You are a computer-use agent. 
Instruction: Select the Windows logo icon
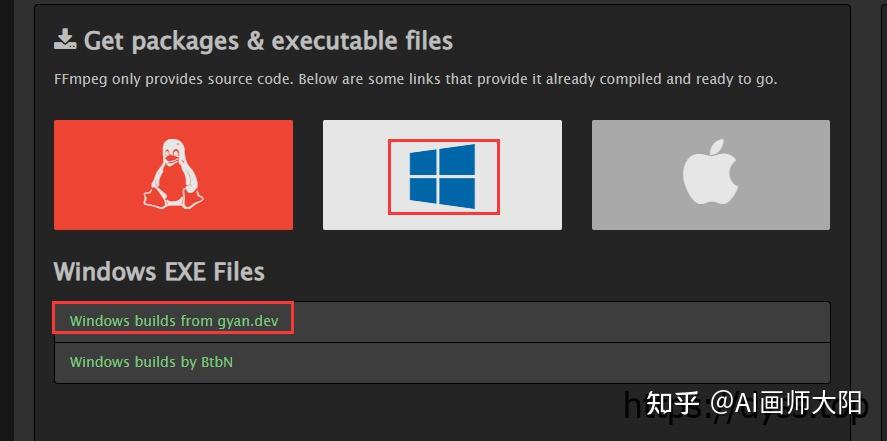442,177
